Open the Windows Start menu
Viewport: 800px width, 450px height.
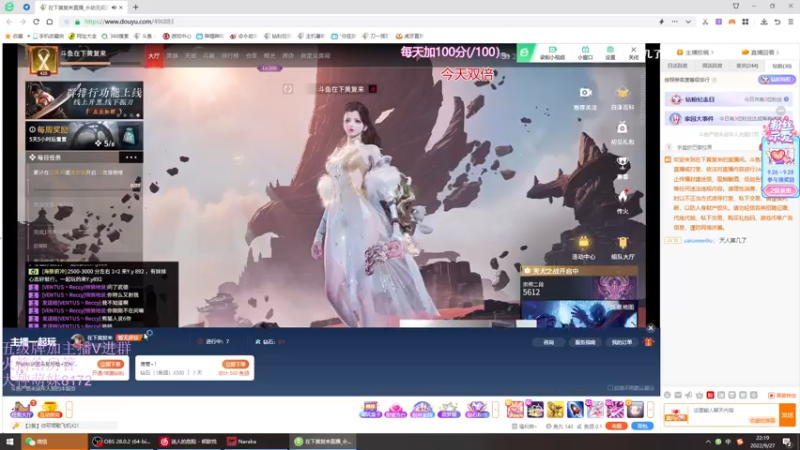10,442
